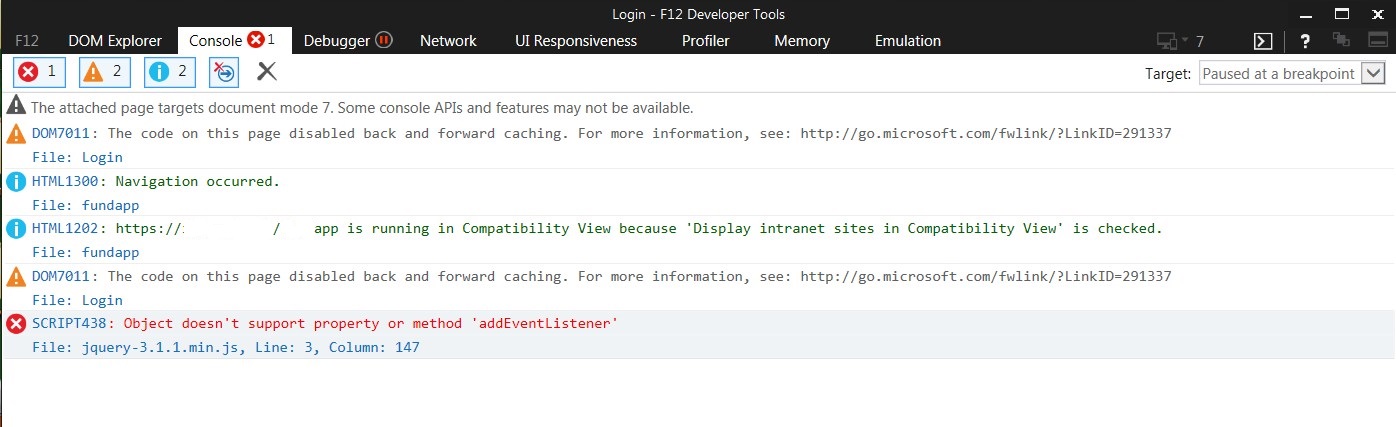Viewport: 1396px width, 427px height.
Task: Switch to the Profiler tab
Action: pyautogui.click(x=706, y=41)
